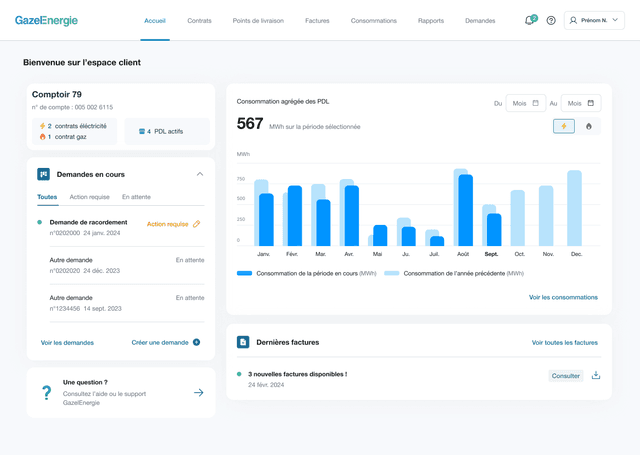Click the Demandes en cours panel icon
Screen dimensions: 640x455
pos(44,174)
